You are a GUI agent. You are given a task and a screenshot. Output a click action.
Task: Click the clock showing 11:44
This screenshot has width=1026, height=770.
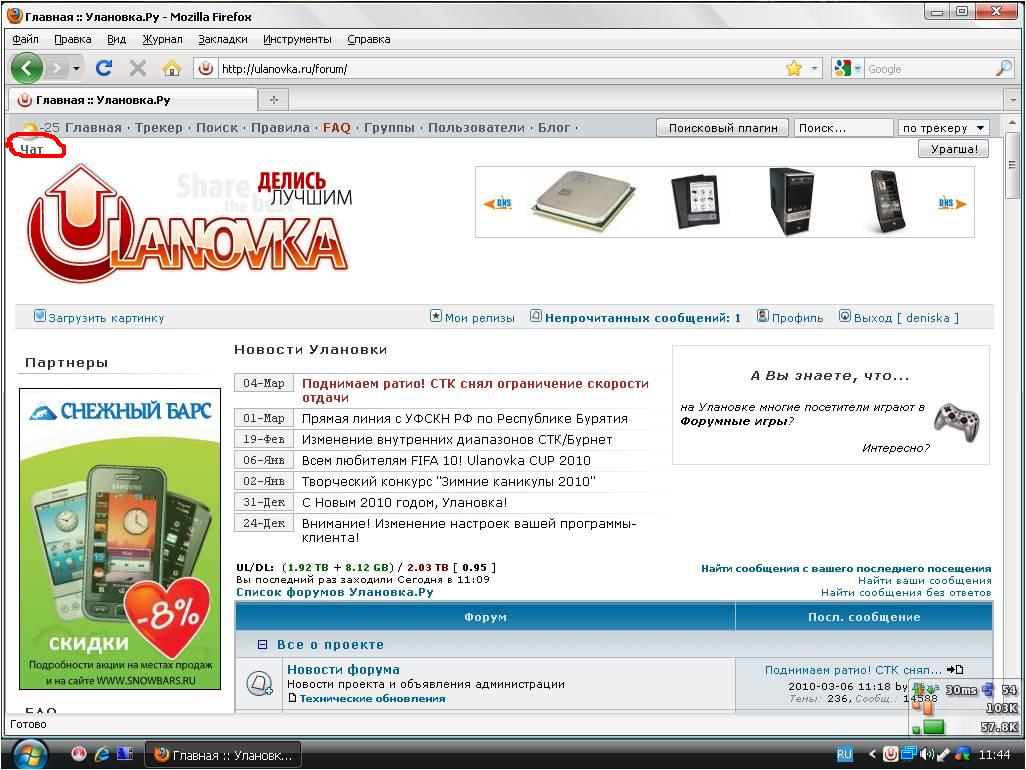tap(994, 754)
